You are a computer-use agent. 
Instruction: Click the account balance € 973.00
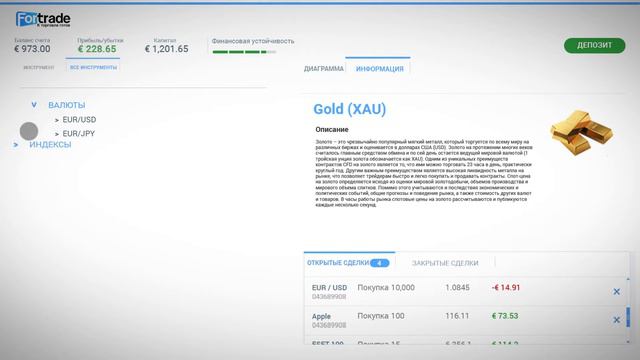click(x=32, y=49)
